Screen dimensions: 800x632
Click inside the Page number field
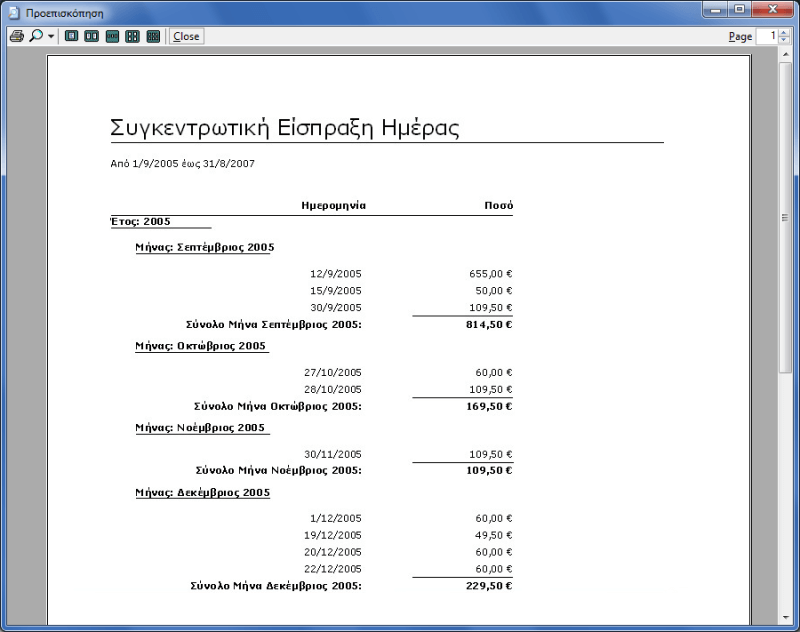pos(766,36)
